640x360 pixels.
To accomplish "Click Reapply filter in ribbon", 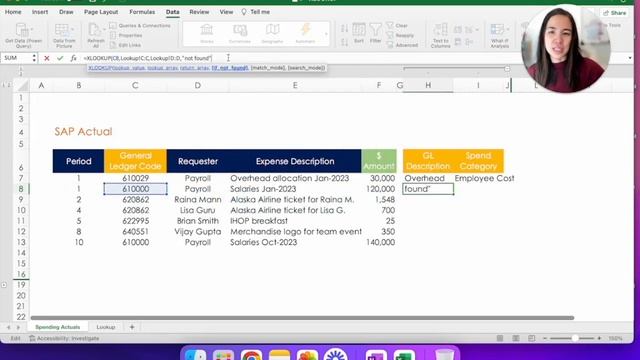I will click(x=400, y=36).
